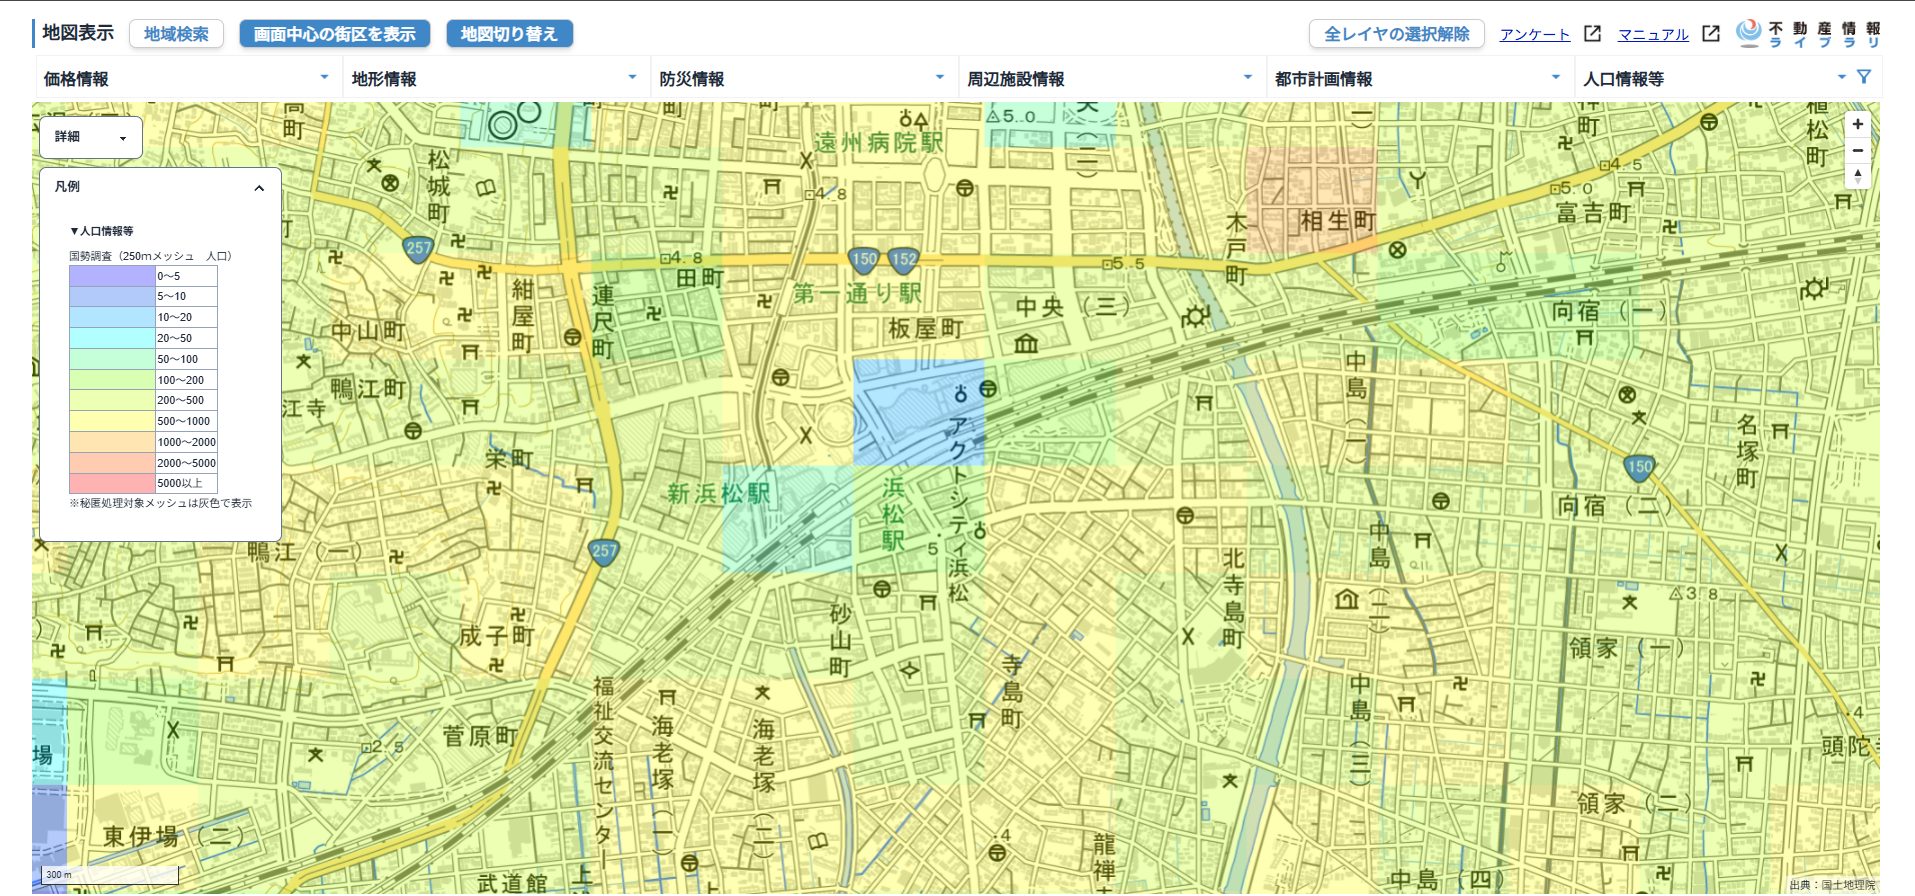Open external link icon beside マニュアル
The image size is (1915, 896).
[x=1711, y=34]
